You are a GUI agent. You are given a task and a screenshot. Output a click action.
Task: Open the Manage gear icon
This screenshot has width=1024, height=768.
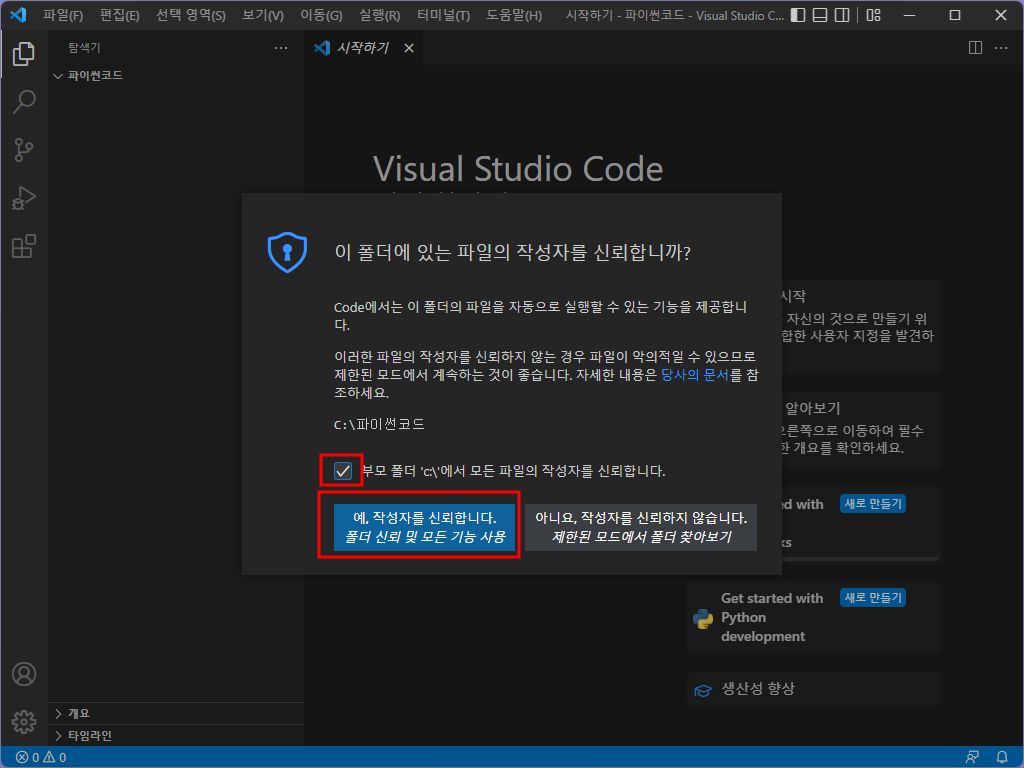[24, 722]
